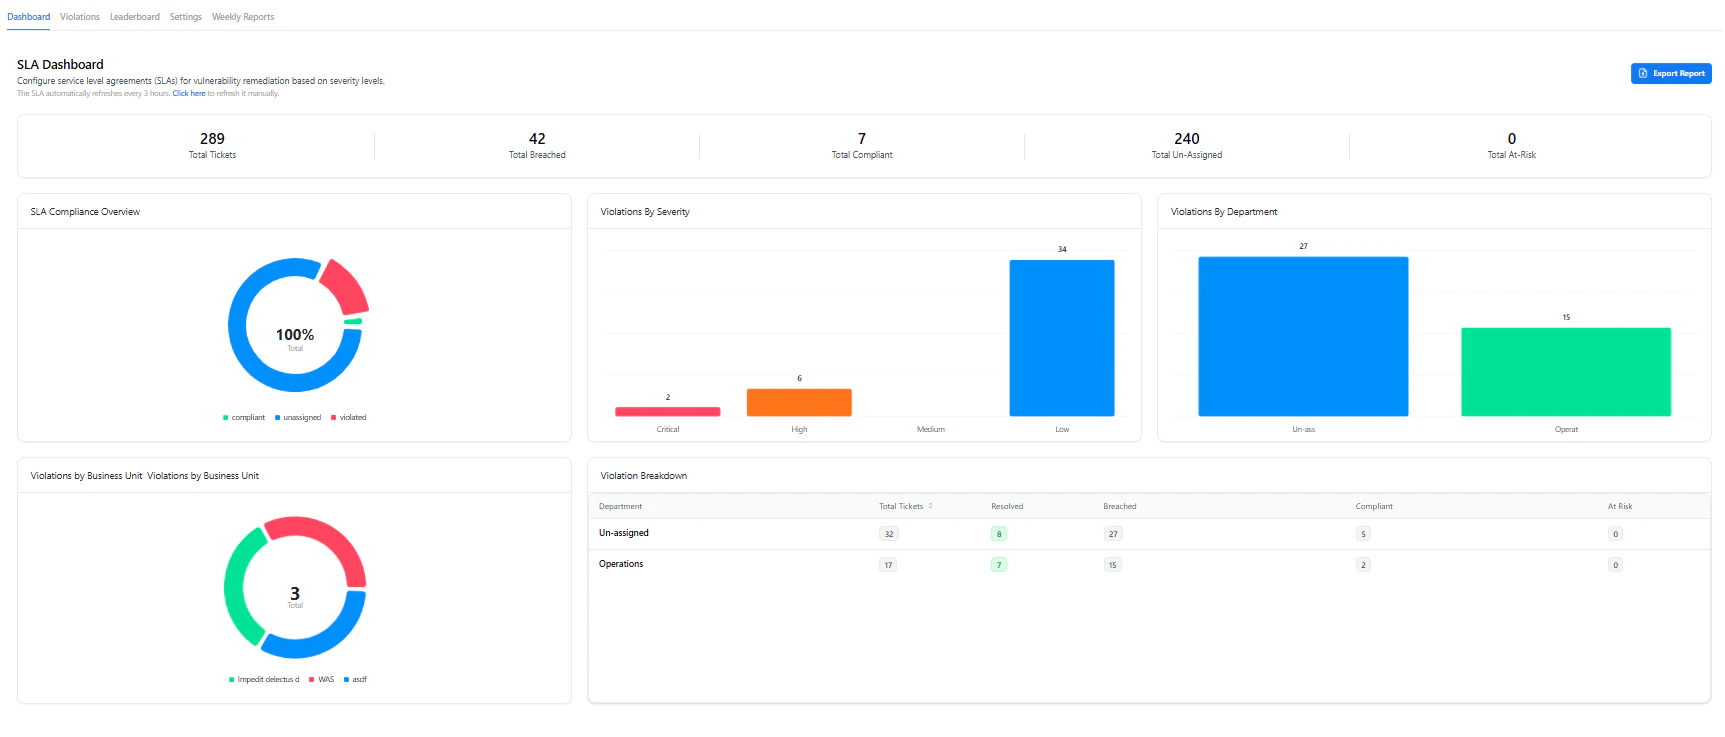Click resolved badge 7 in Operations row
The width and height of the screenshot is (1725, 737).
[x=999, y=565]
